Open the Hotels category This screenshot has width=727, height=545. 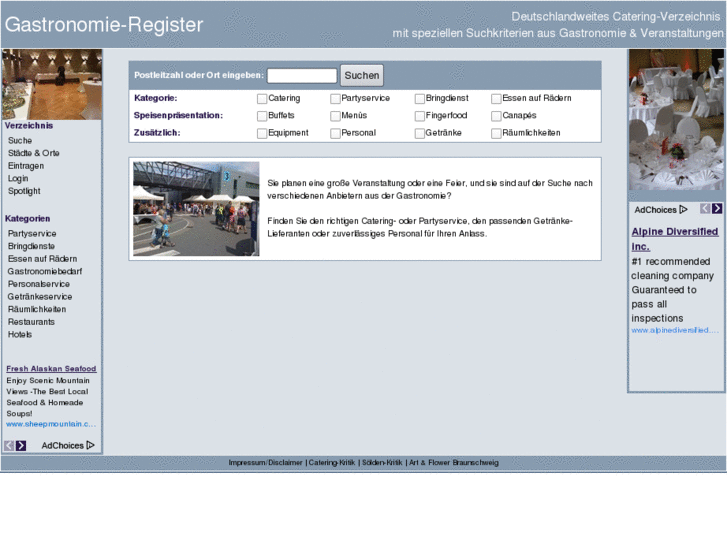[19, 334]
